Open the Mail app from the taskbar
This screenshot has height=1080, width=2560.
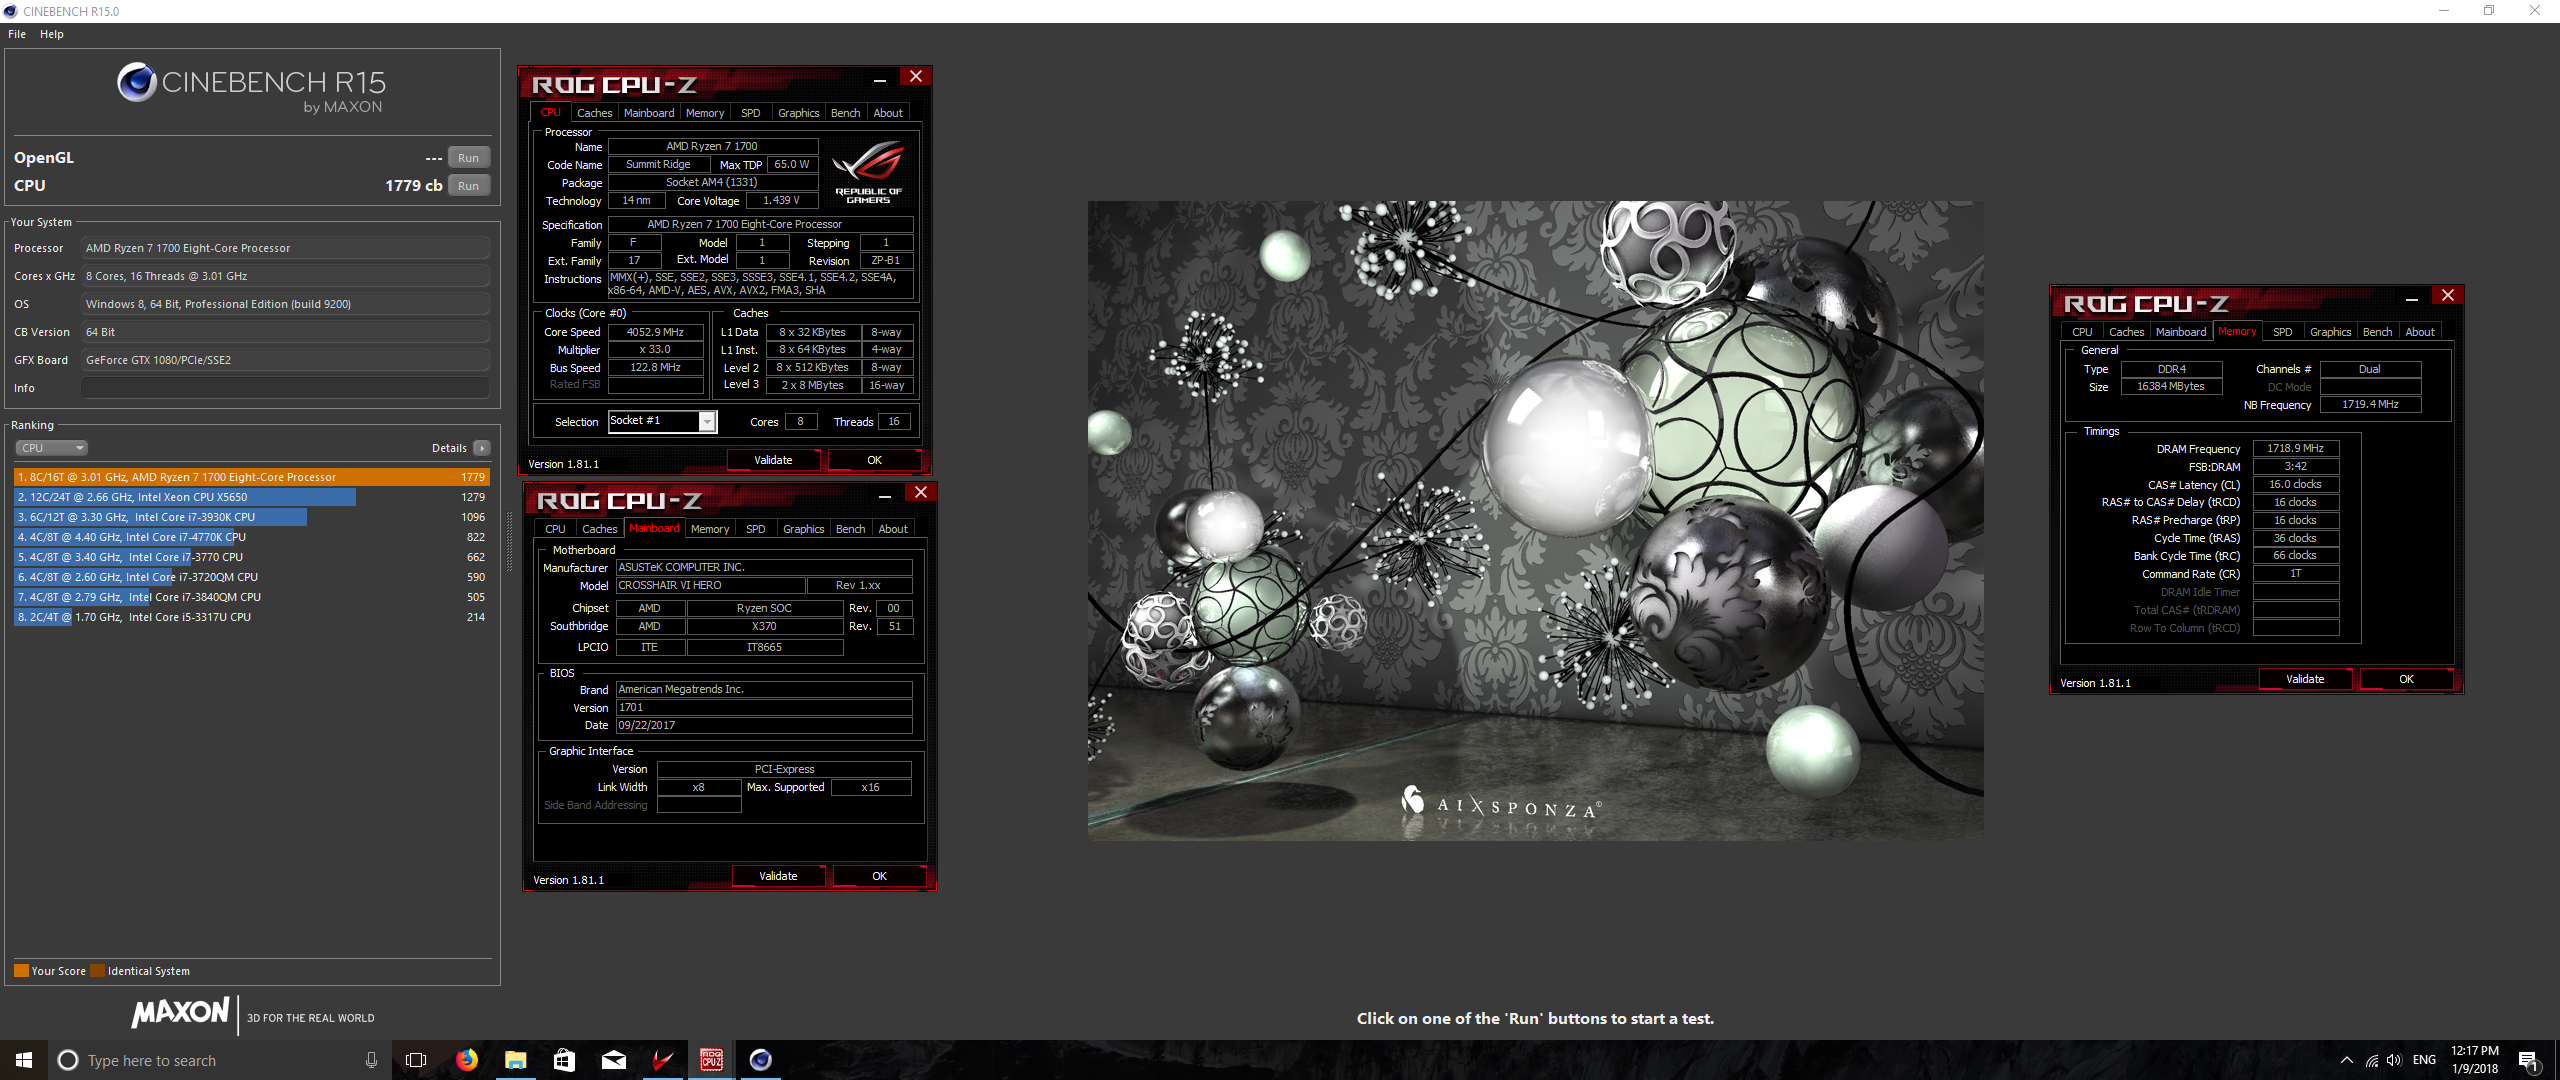tap(613, 1060)
